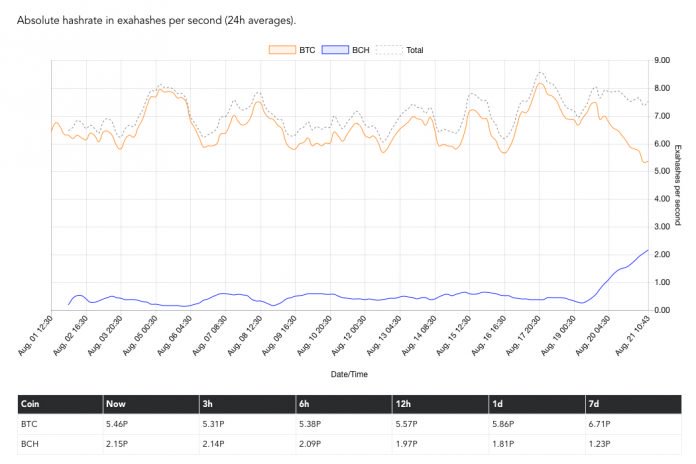Click the Aug. 01 12:30 axis label
Image resolution: width=696 pixels, height=464 pixels.
[x=36, y=336]
